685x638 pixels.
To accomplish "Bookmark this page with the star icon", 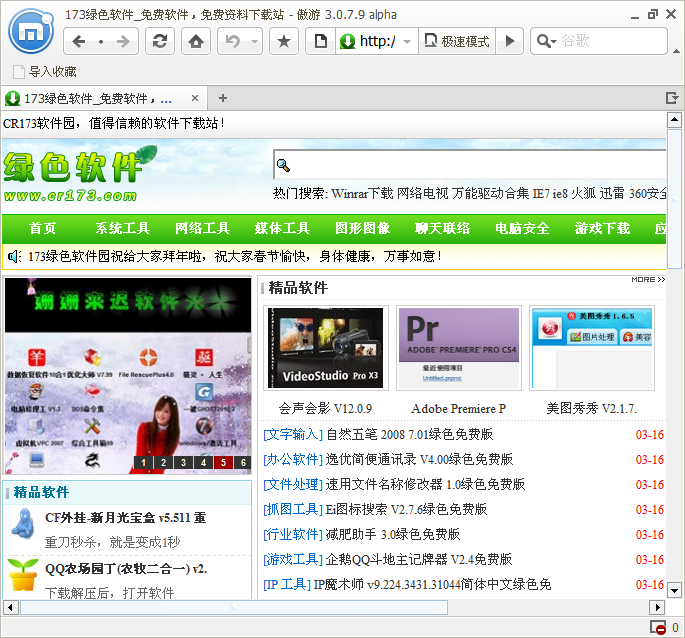I will [x=284, y=41].
